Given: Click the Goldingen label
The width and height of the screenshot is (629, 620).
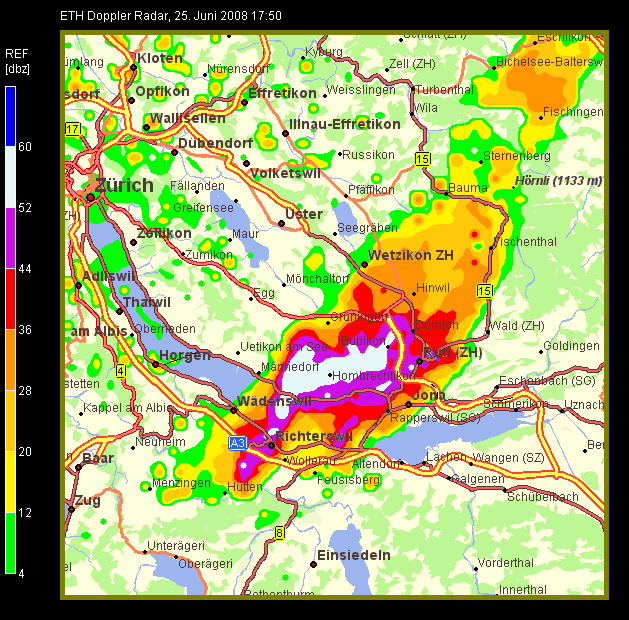Looking at the screenshot, I should click(x=571, y=346).
